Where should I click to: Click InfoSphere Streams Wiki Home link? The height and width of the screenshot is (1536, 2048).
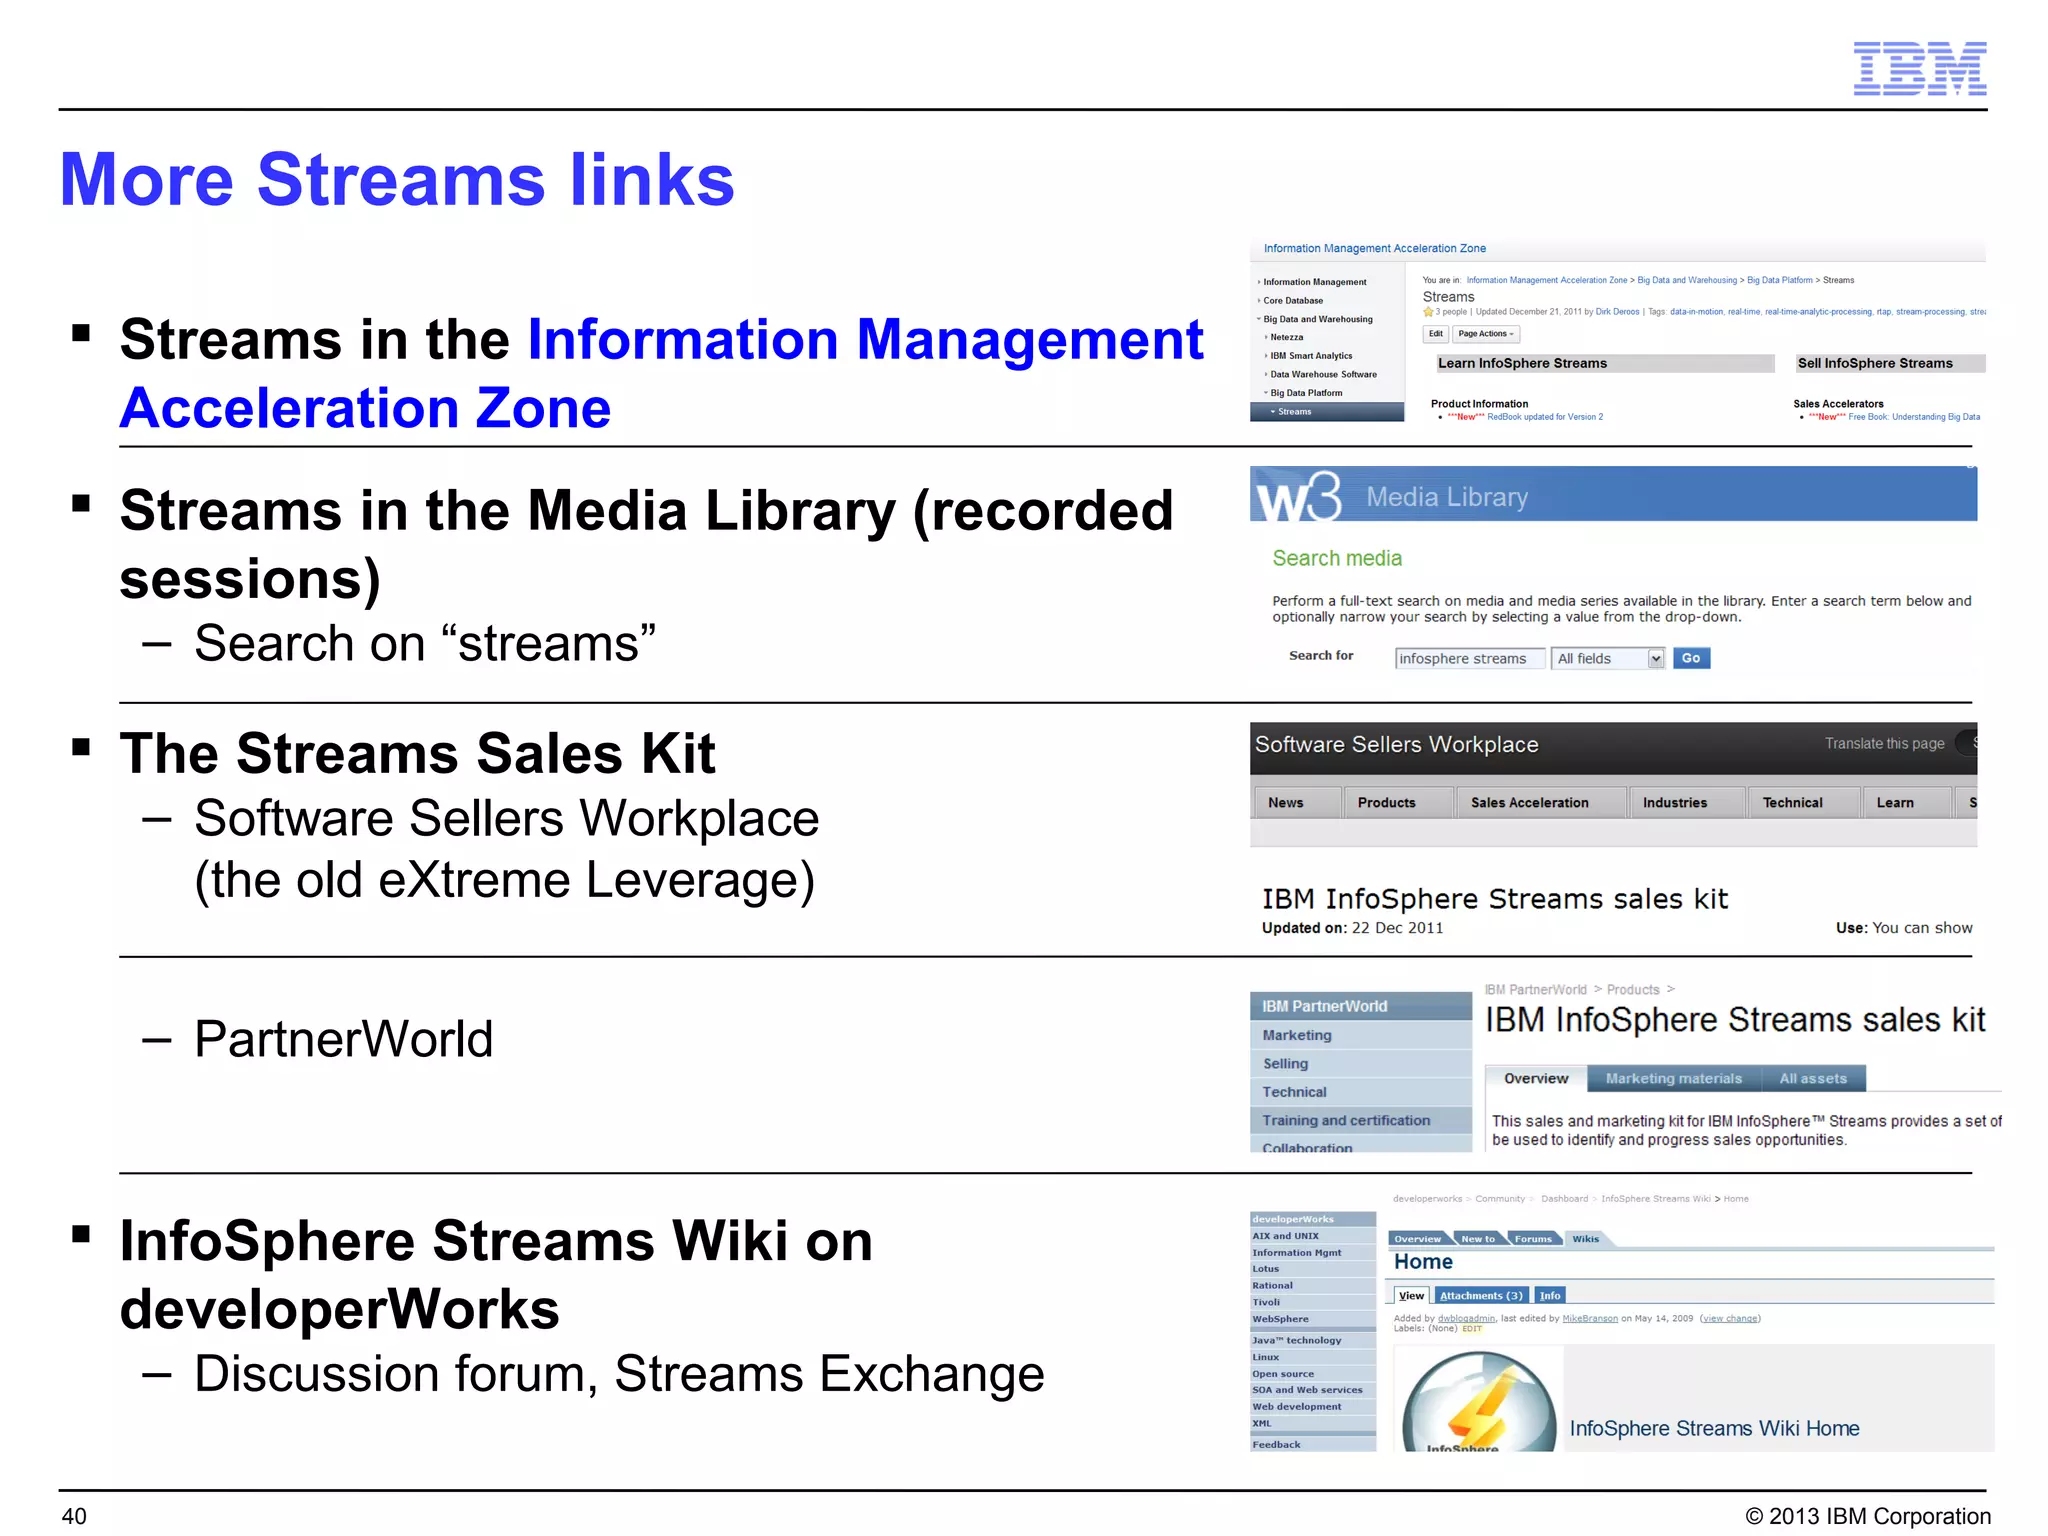1714,1428
